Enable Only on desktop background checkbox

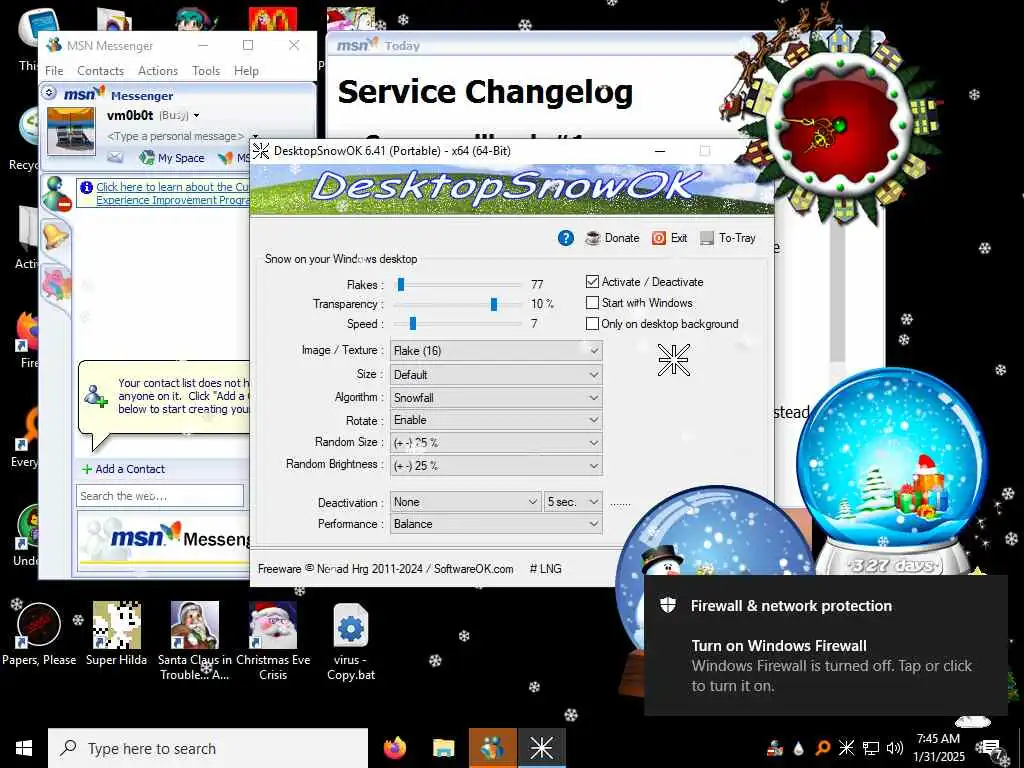[x=592, y=323]
